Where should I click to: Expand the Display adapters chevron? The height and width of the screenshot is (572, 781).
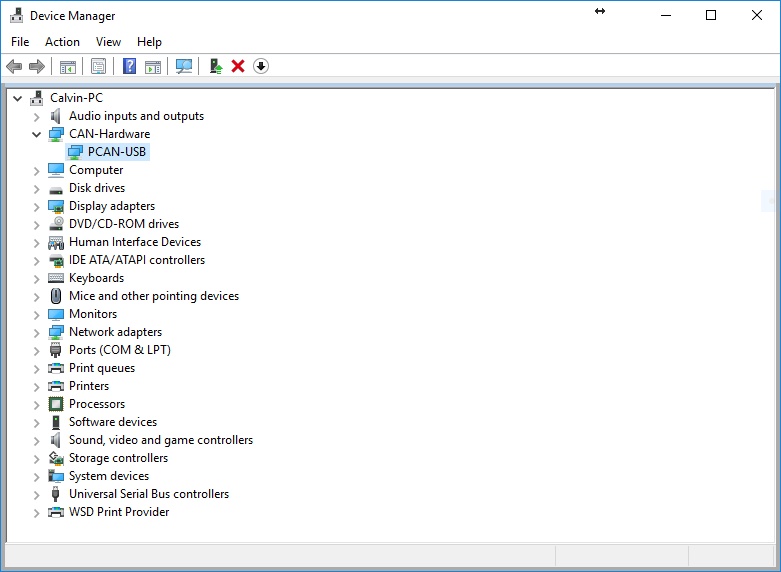pos(36,207)
